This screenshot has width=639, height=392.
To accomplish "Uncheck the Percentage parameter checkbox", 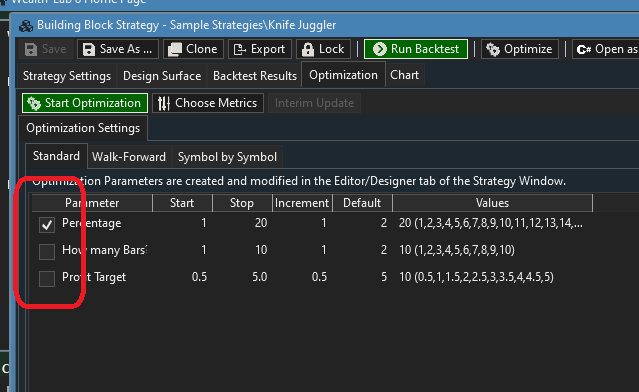I will point(47,225).
